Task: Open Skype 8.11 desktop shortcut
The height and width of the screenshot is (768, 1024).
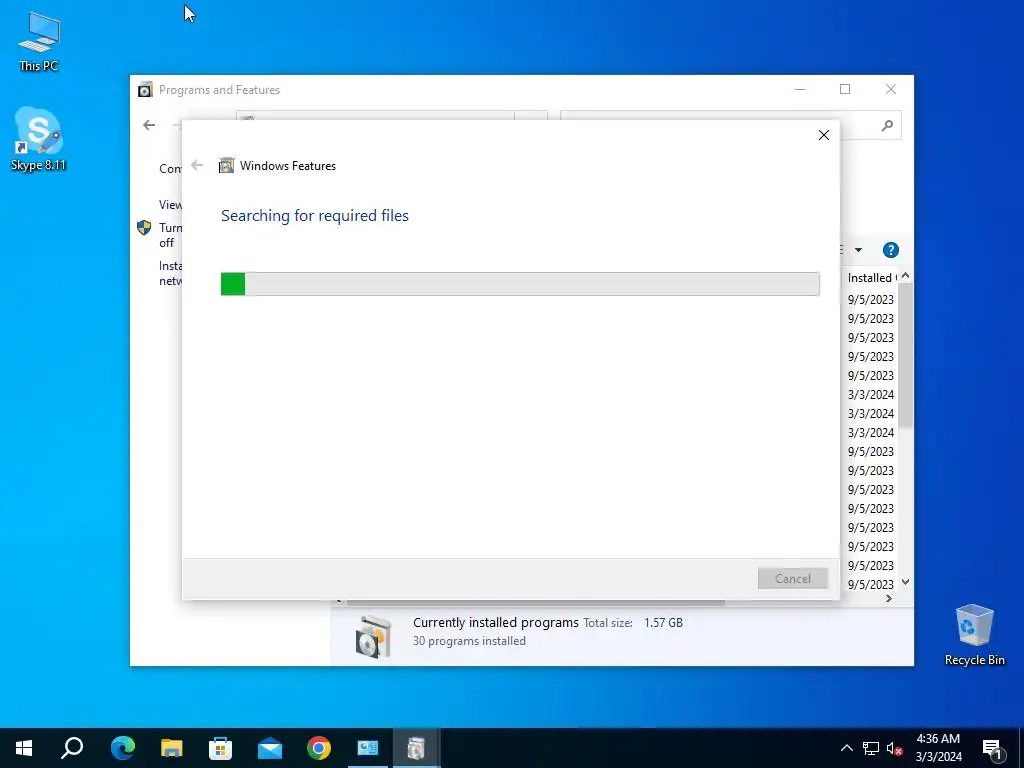Action: [x=39, y=139]
